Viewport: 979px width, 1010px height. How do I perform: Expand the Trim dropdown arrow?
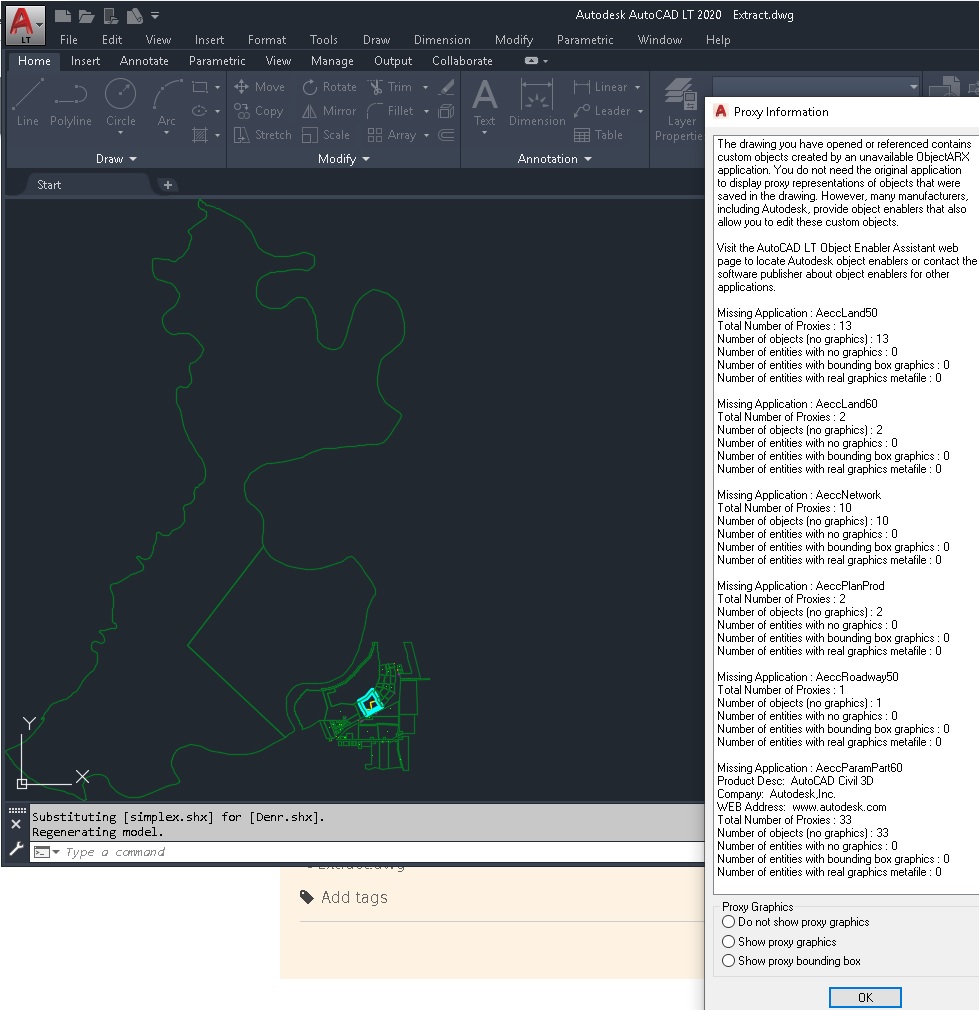pyautogui.click(x=425, y=87)
